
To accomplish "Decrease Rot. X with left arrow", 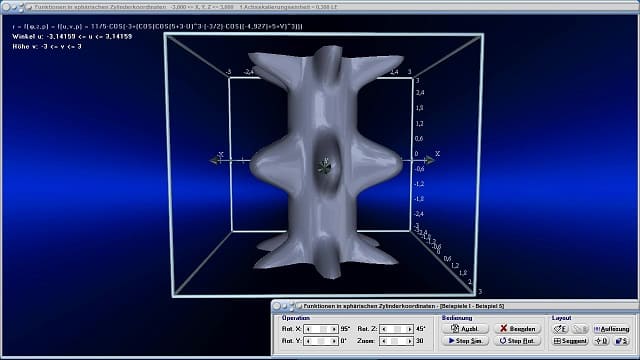I will pyautogui.click(x=308, y=329).
